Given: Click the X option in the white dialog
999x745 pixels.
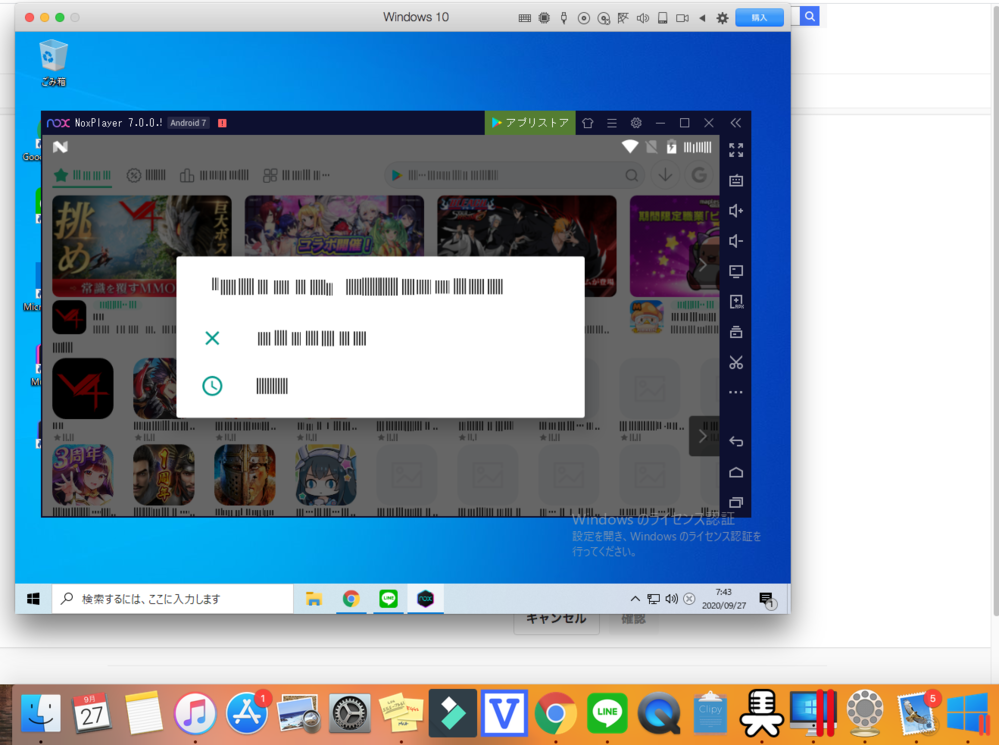Looking at the screenshot, I should 212,338.
